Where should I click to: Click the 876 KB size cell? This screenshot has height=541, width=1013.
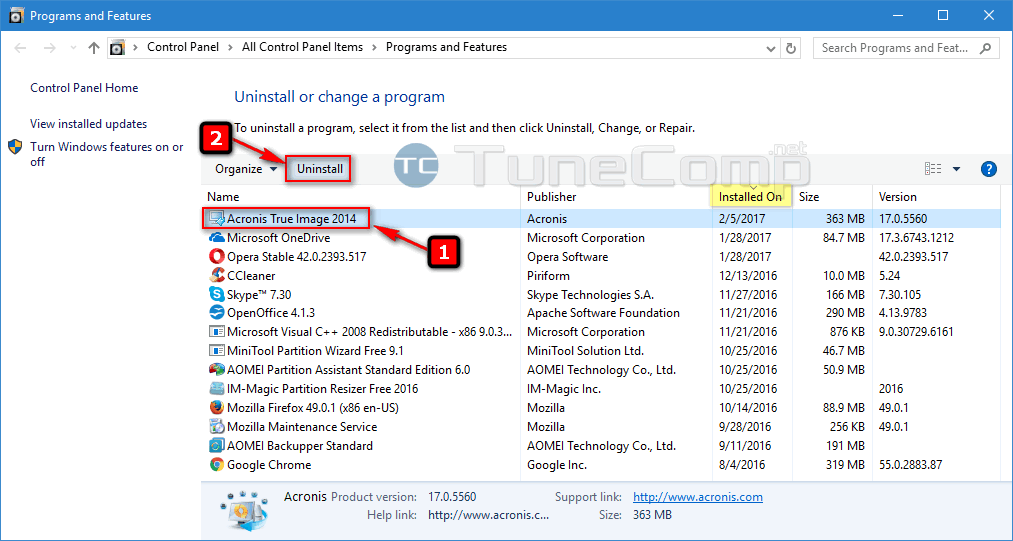click(x=842, y=332)
